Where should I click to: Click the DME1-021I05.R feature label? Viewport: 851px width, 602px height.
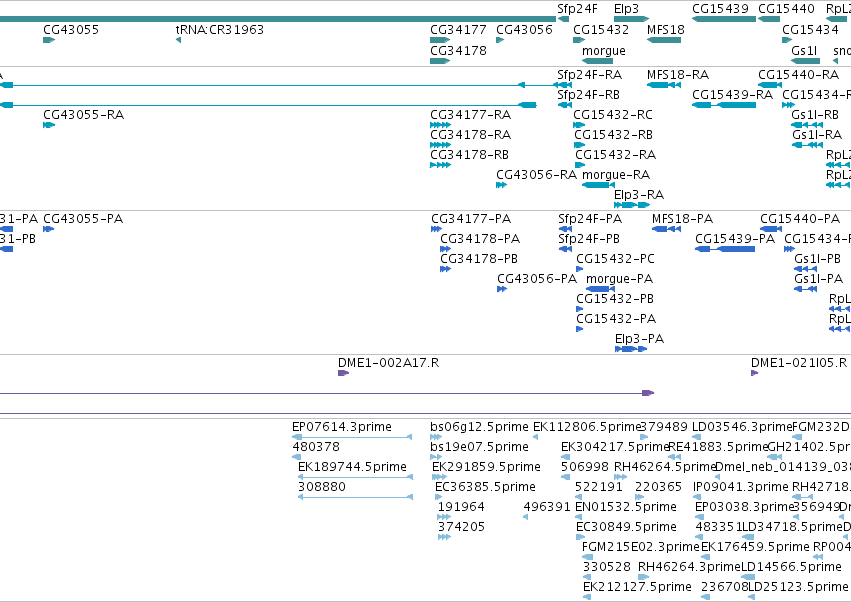click(799, 363)
